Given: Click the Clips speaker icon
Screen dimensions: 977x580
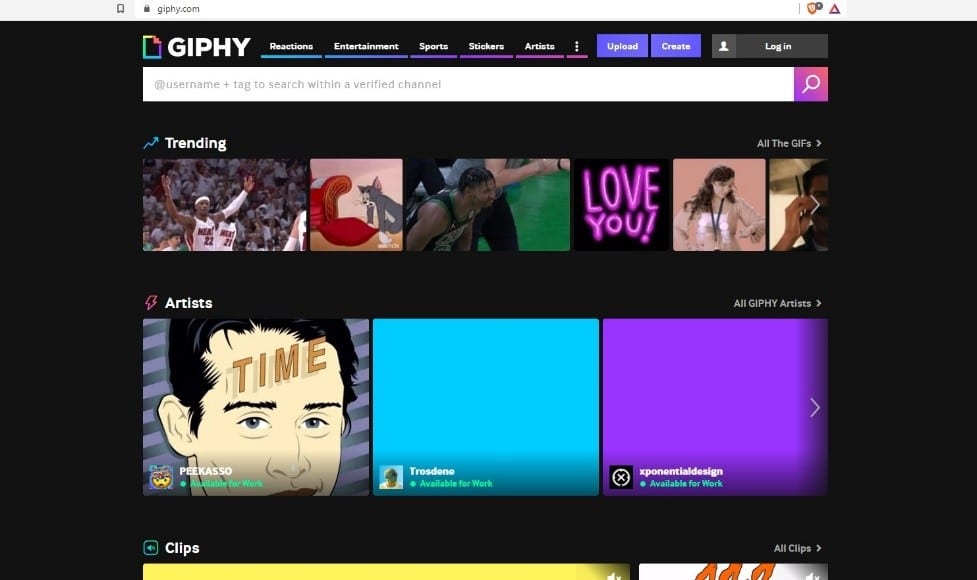Looking at the screenshot, I should click(x=151, y=548).
